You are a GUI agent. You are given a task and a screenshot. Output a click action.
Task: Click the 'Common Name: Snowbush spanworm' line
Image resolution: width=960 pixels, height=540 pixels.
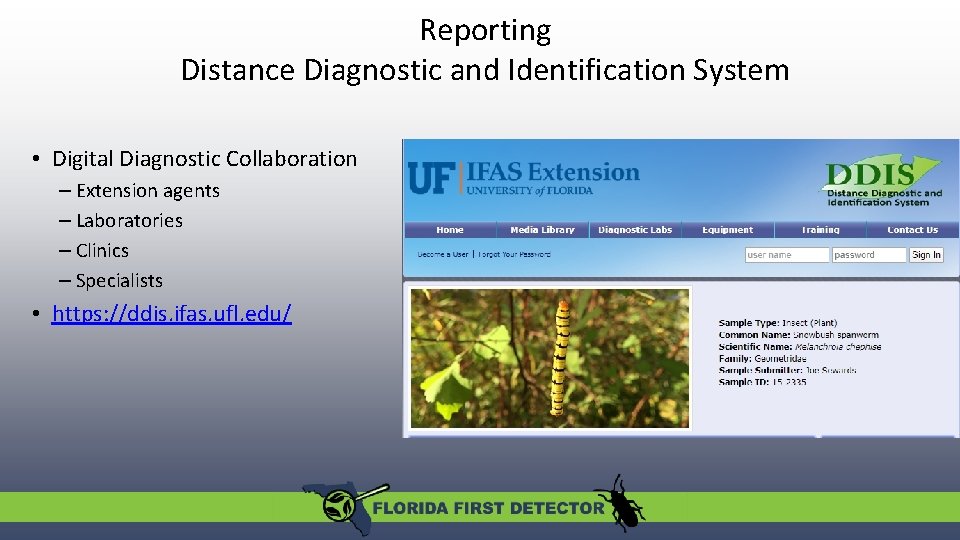(x=798, y=335)
